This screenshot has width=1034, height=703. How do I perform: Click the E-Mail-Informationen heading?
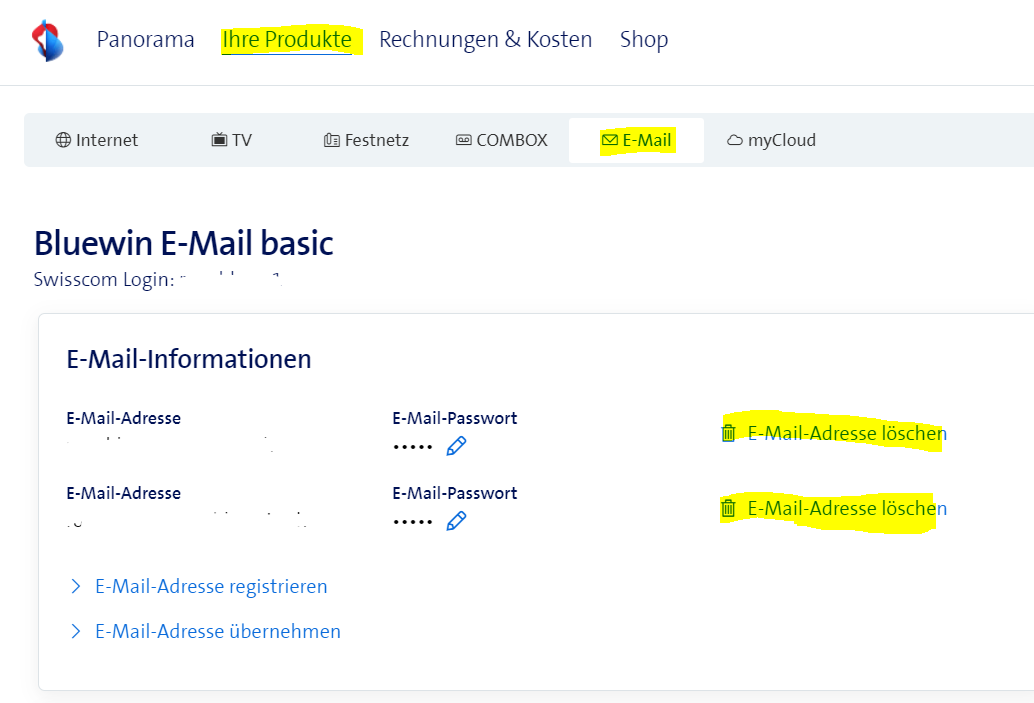tap(189, 359)
